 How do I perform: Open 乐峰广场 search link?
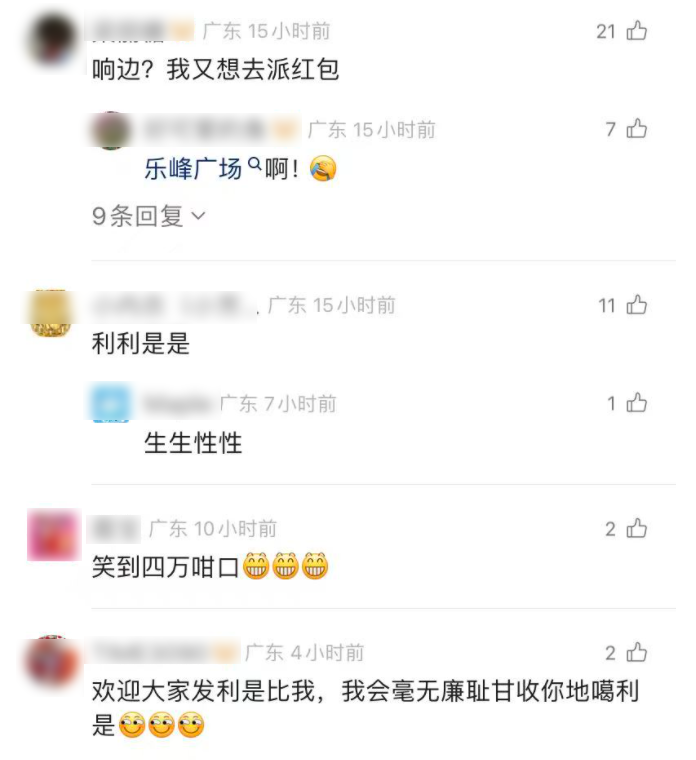coord(193,169)
